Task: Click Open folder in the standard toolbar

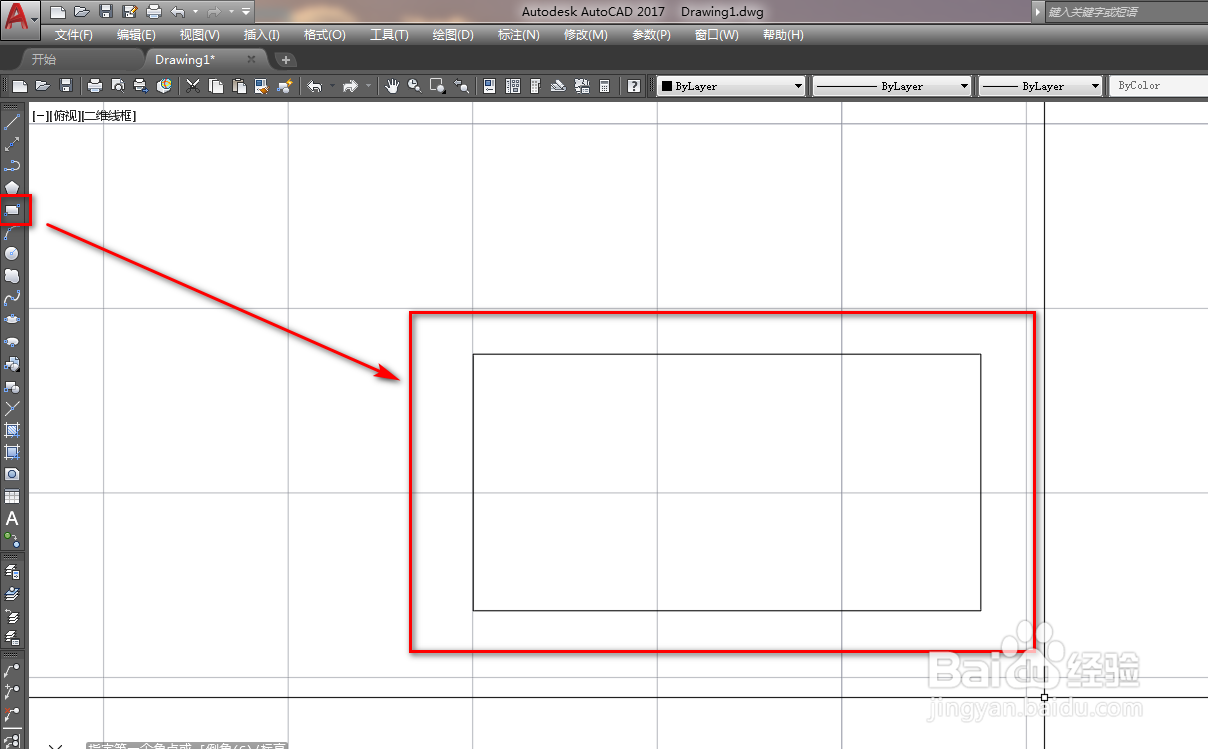Action: click(42, 86)
